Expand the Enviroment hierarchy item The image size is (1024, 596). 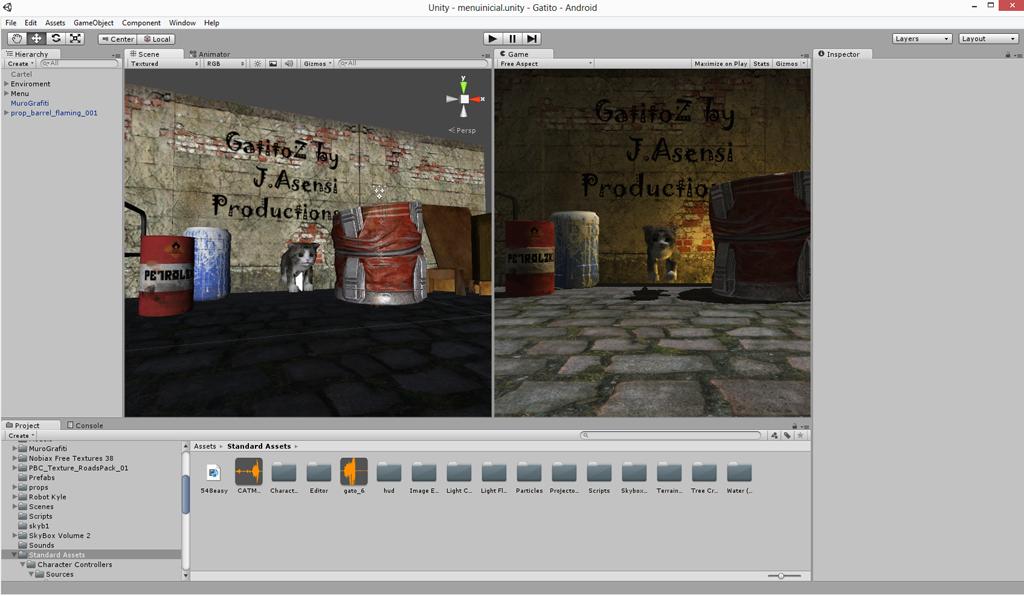click(x=7, y=84)
